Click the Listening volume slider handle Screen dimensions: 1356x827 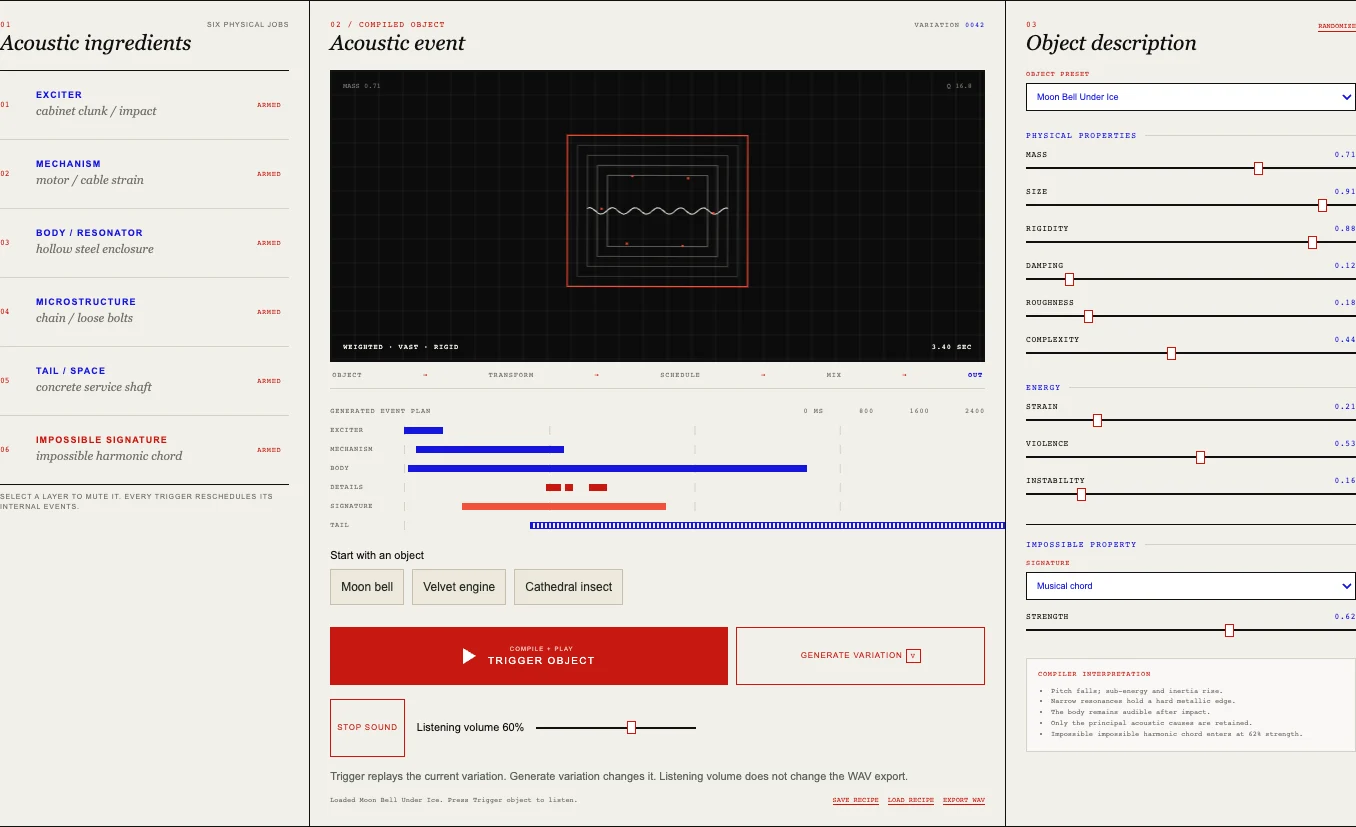coord(631,727)
